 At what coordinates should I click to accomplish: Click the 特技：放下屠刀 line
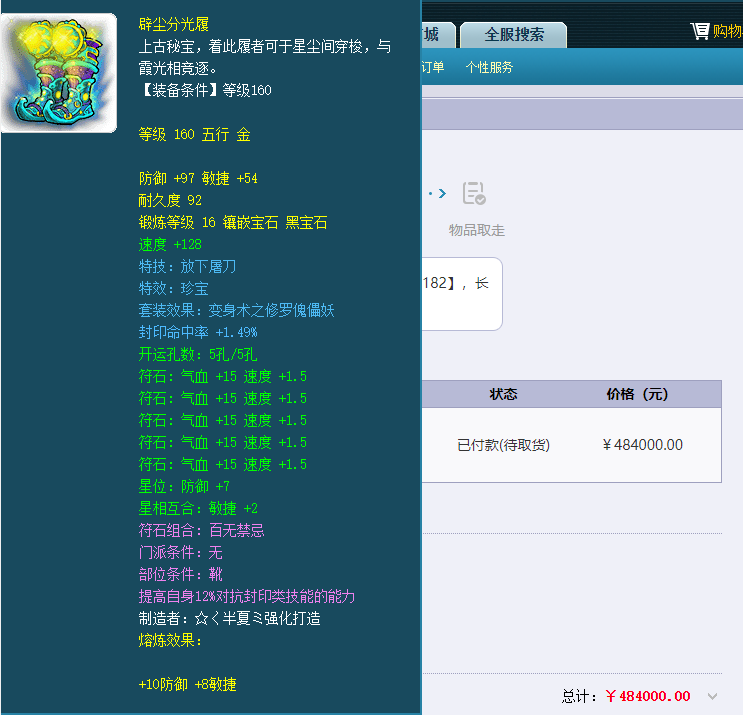(187, 266)
